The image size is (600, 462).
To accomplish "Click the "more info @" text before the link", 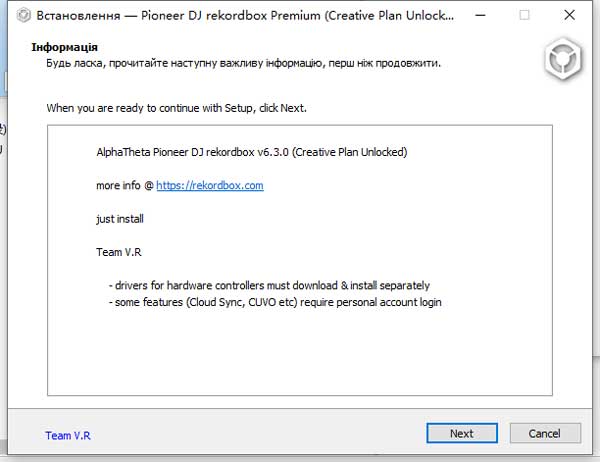I will 125,185.
